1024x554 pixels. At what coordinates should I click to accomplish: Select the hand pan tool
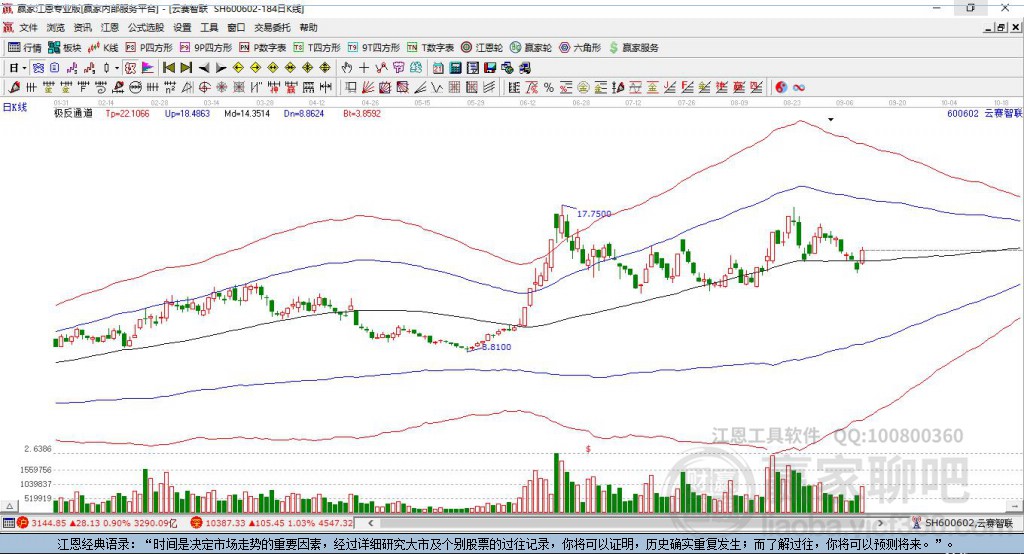pos(346,68)
